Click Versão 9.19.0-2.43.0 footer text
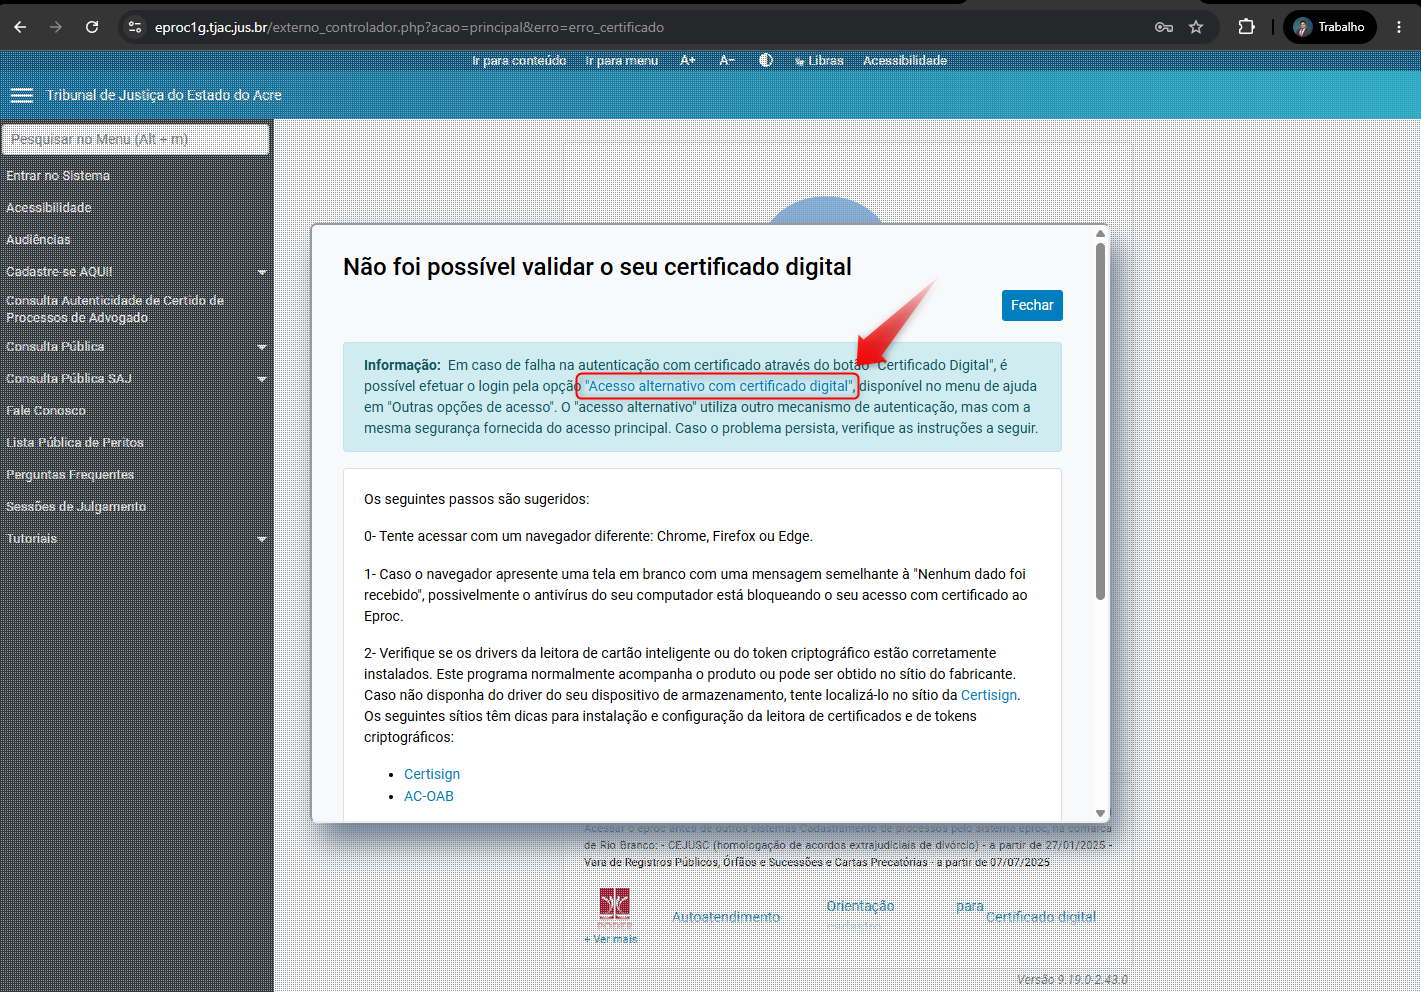 pyautogui.click(x=1072, y=979)
